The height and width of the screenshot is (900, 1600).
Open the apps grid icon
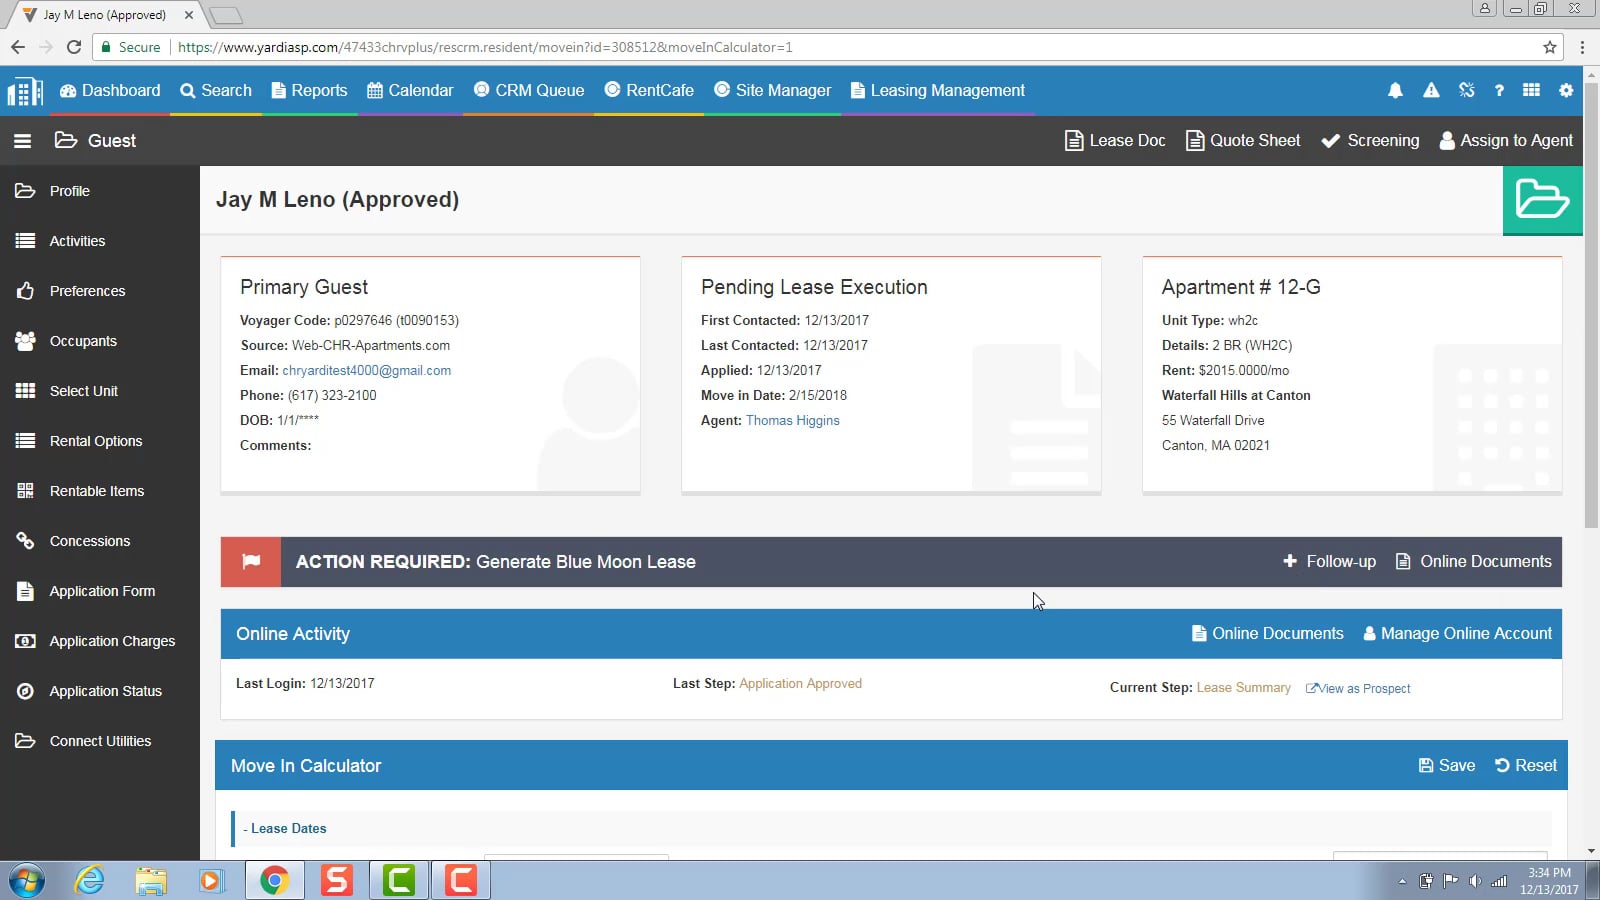point(1531,90)
